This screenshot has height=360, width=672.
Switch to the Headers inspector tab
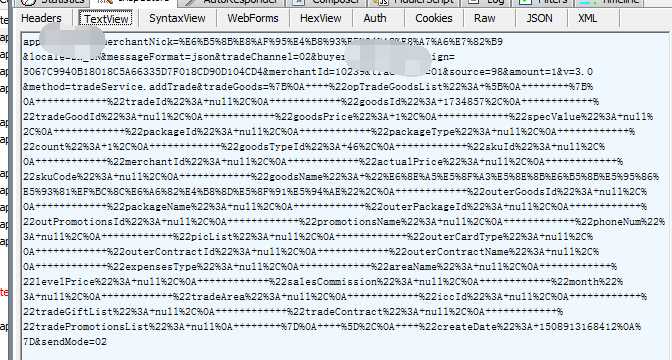[41, 18]
